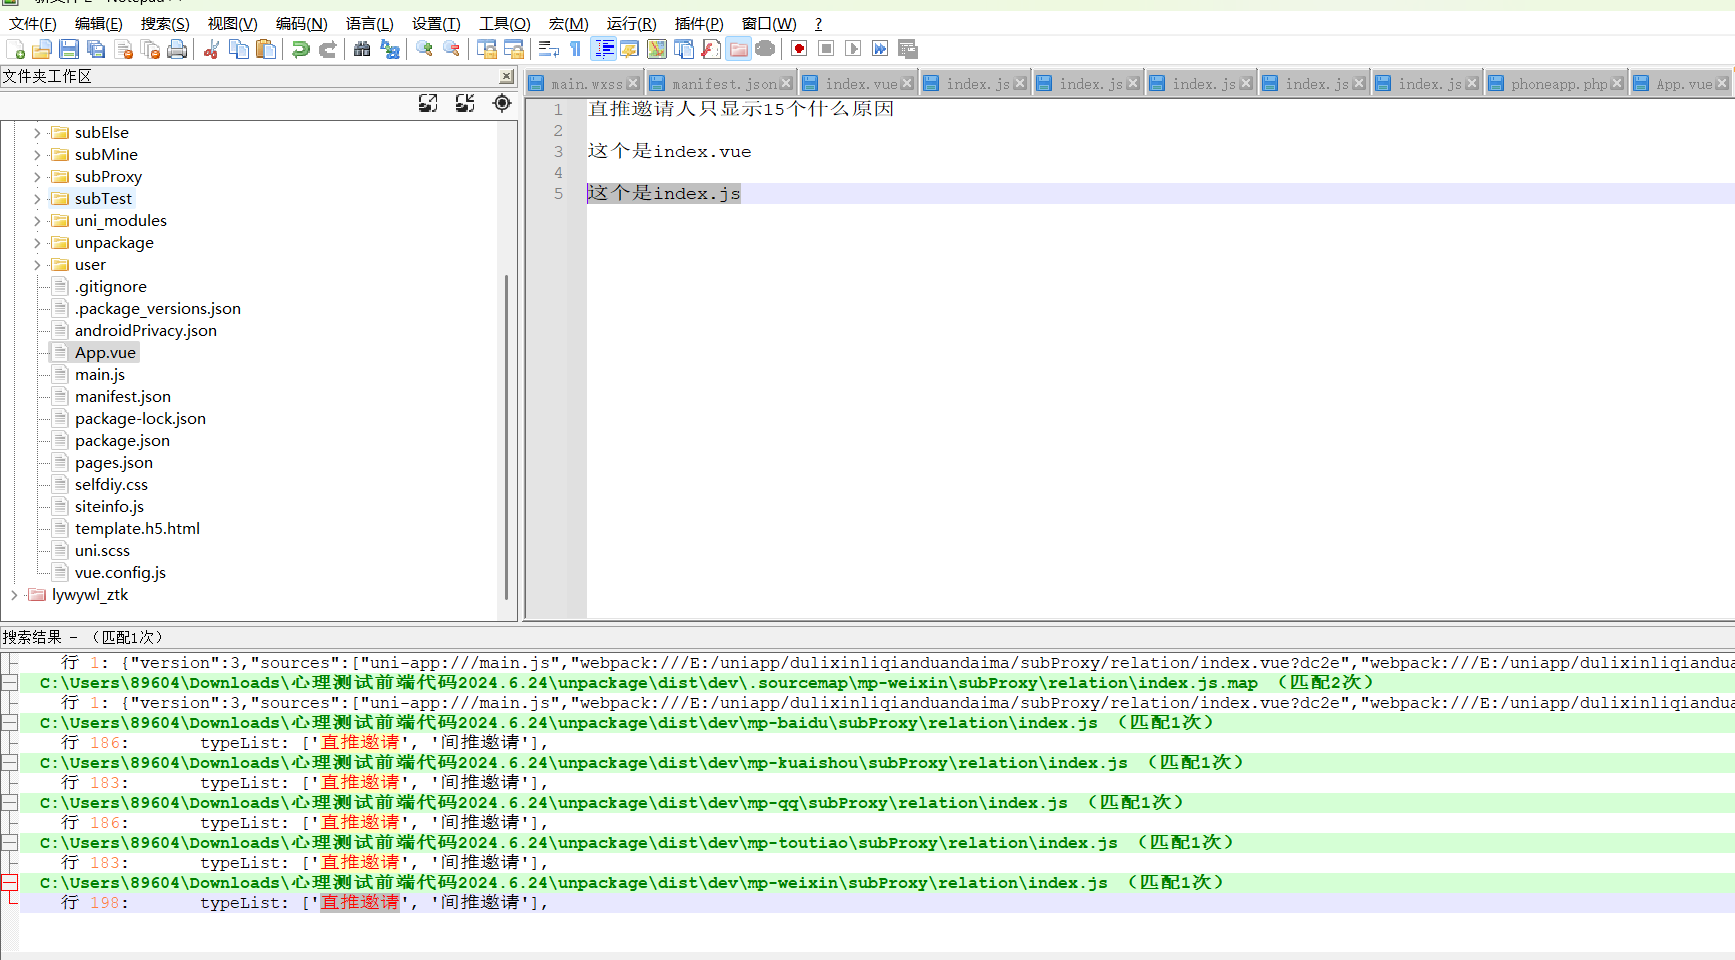This screenshot has height=960, width=1735.
Task: Click the folder tree vertical scrollbar
Action: point(506,438)
